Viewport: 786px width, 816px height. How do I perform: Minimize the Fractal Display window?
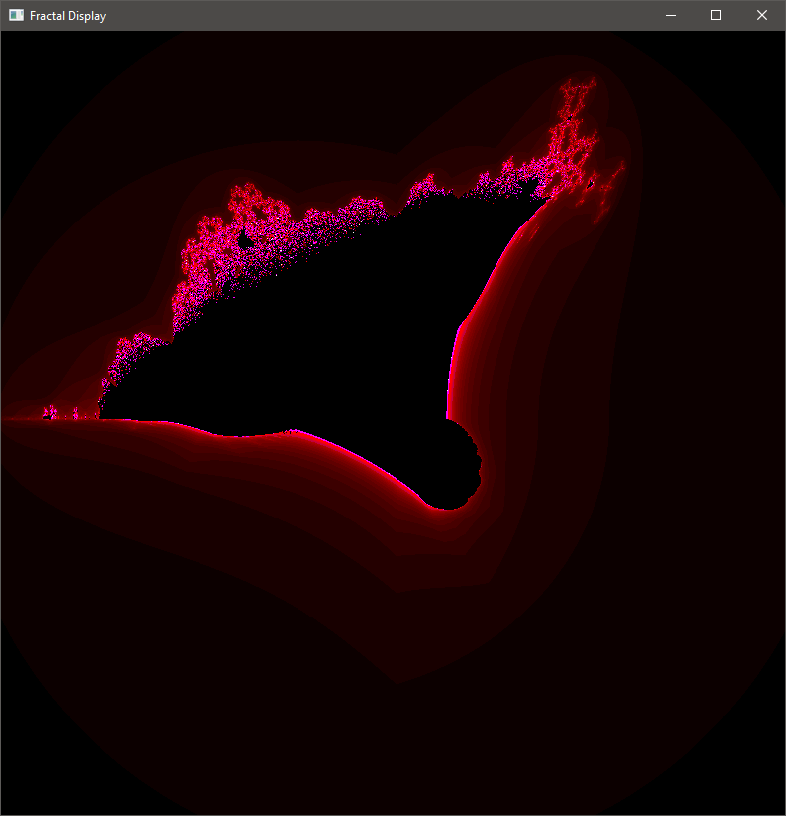pos(671,16)
